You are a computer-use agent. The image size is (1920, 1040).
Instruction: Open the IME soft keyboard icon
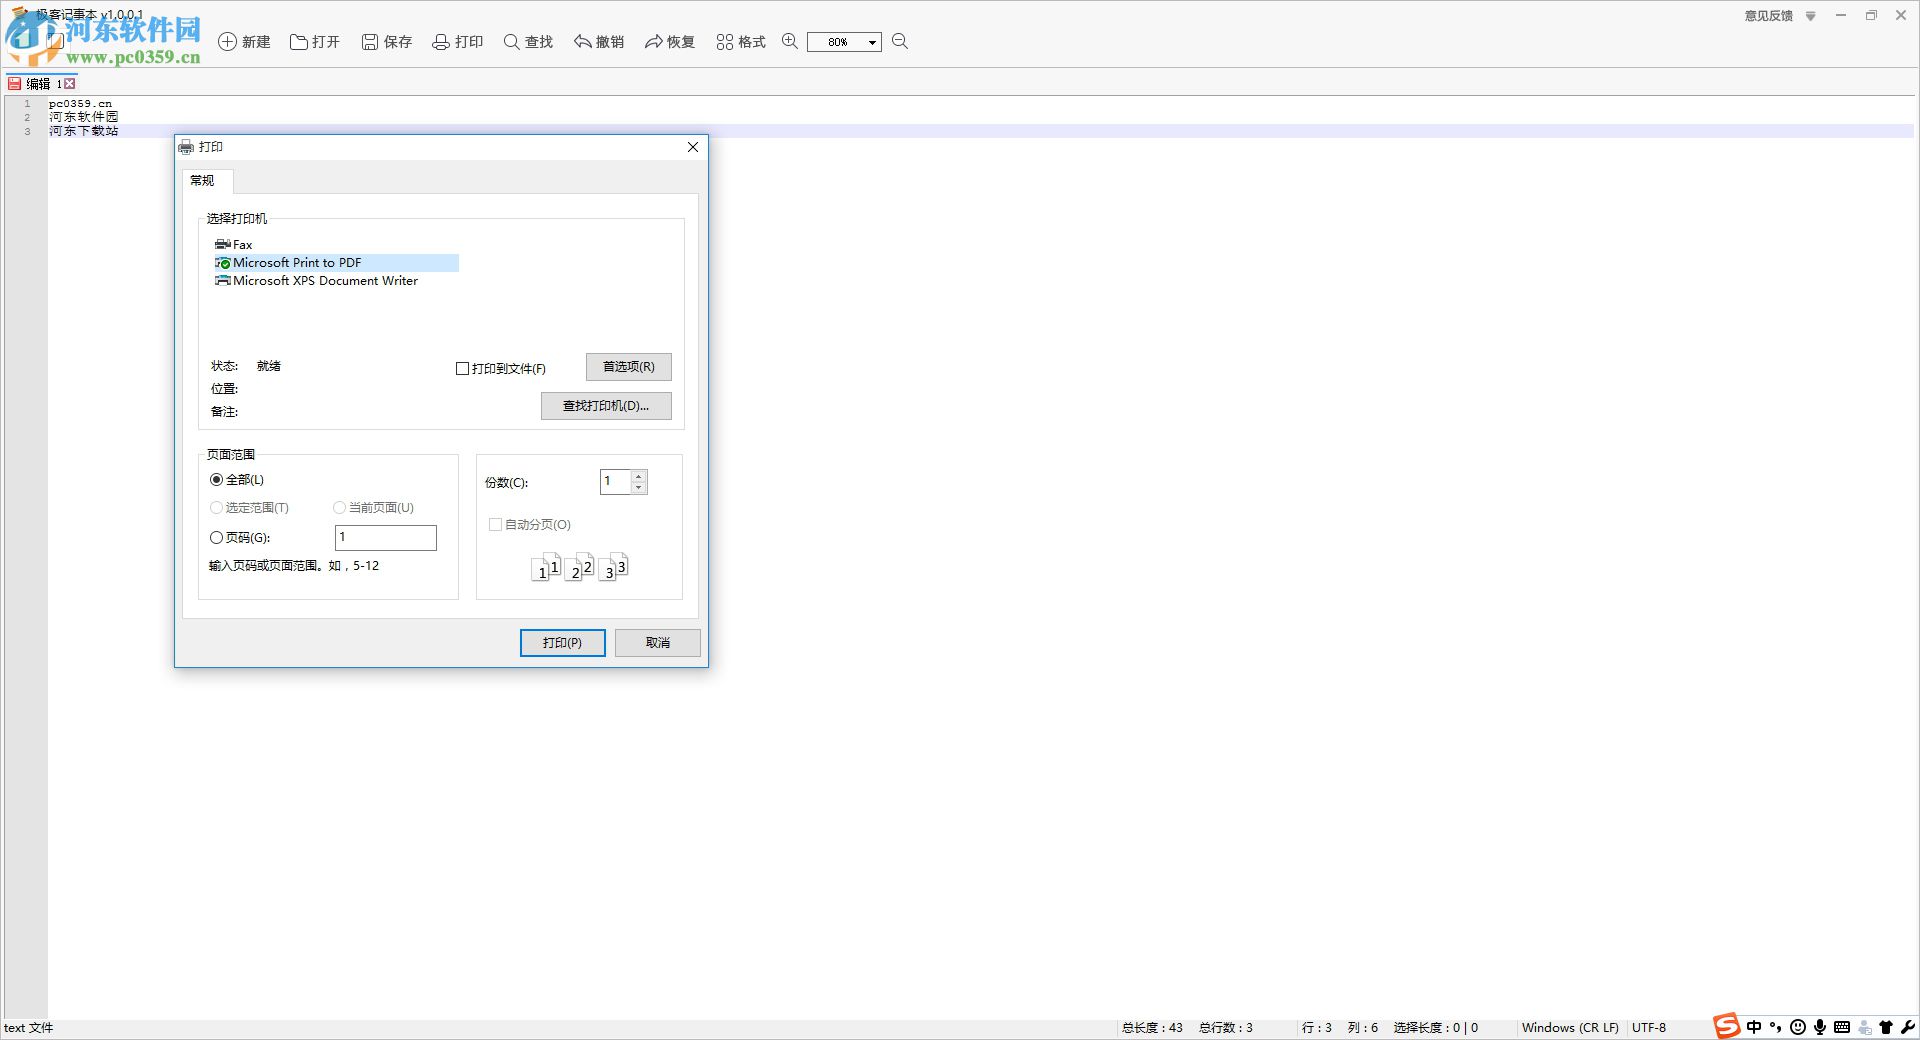[x=1842, y=1027]
